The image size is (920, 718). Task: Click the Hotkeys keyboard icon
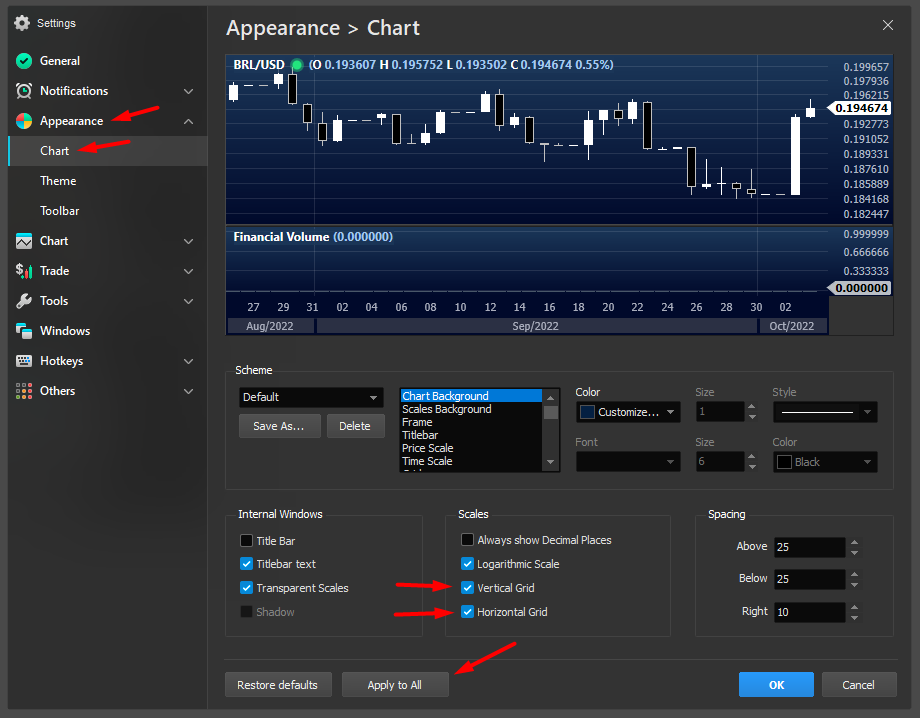point(24,361)
